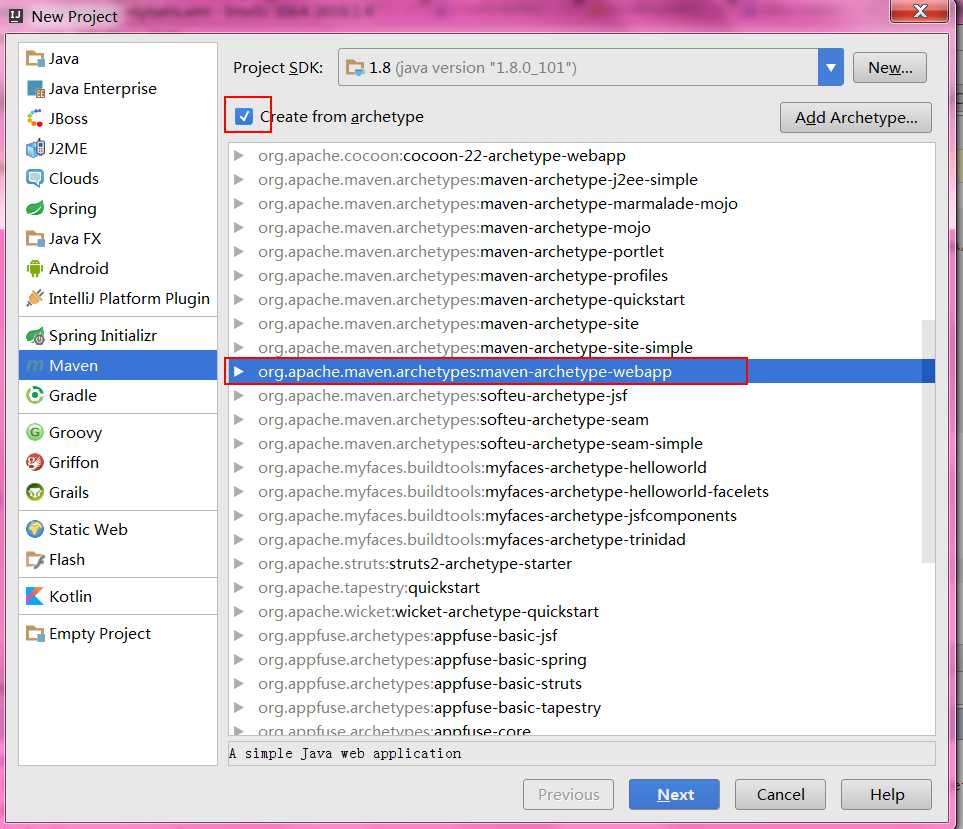Screen dimensions: 963x829
Task: Select the Java project type icon
Action: pos(35,59)
